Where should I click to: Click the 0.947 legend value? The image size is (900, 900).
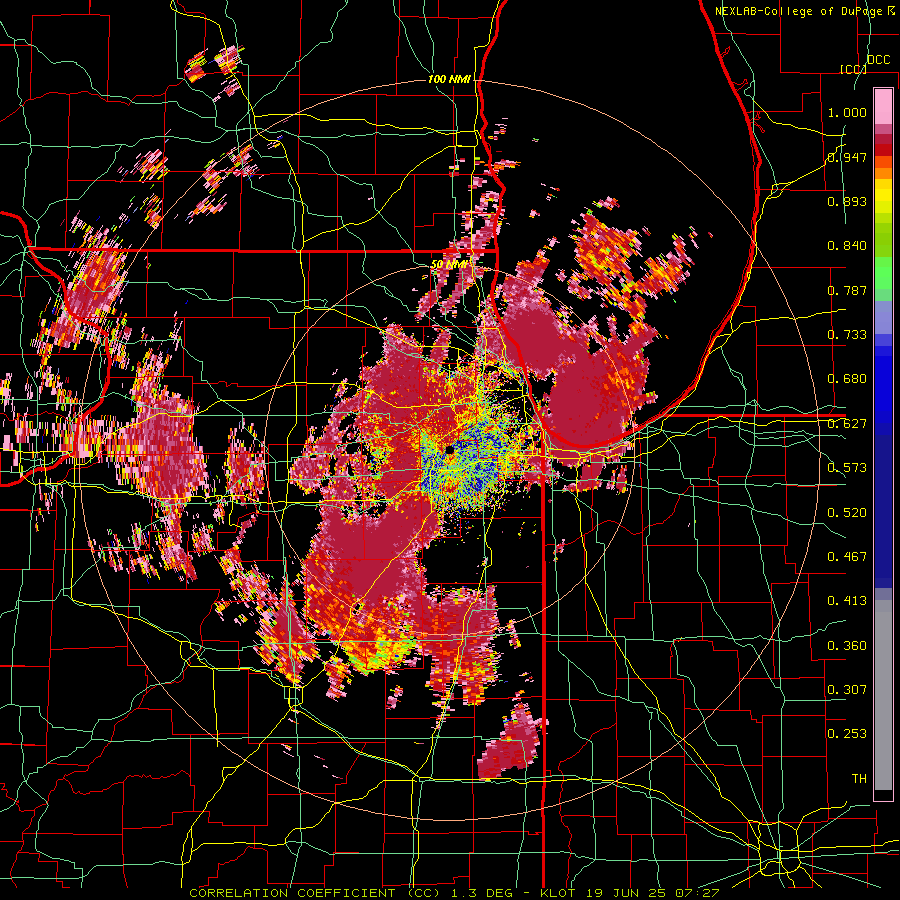pyautogui.click(x=847, y=157)
